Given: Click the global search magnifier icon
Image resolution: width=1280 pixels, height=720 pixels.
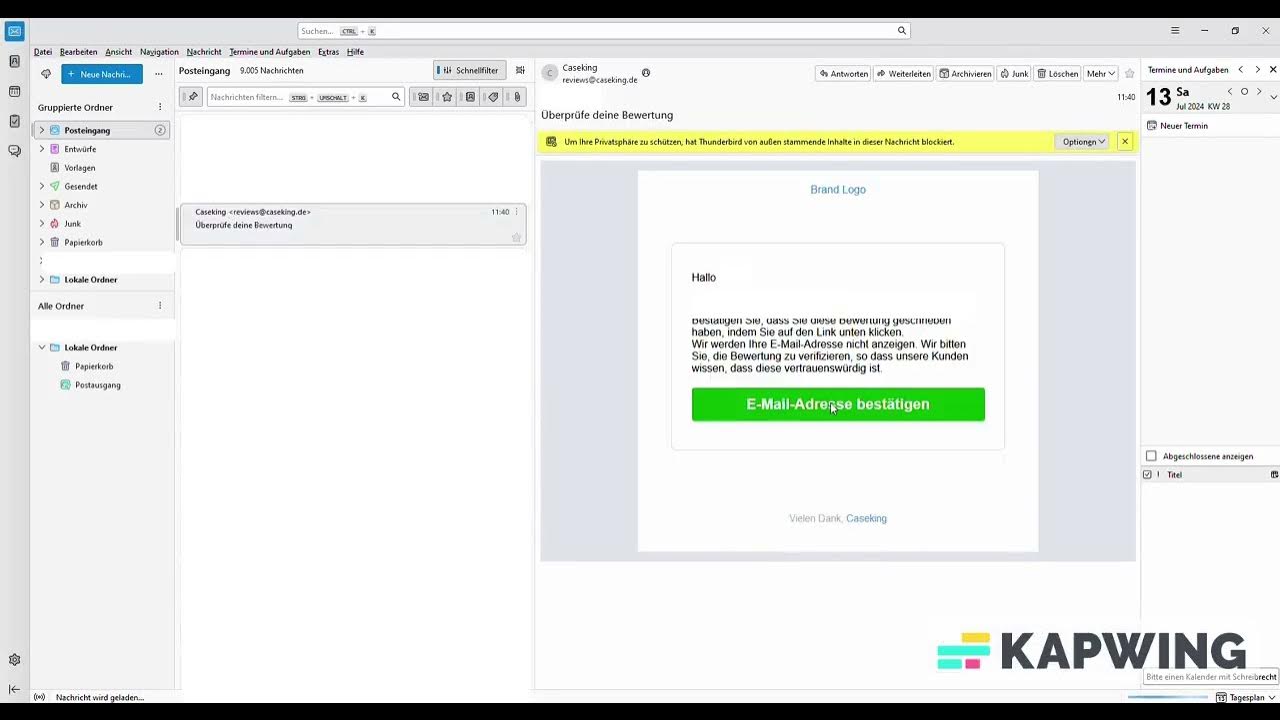Looking at the screenshot, I should point(901,31).
